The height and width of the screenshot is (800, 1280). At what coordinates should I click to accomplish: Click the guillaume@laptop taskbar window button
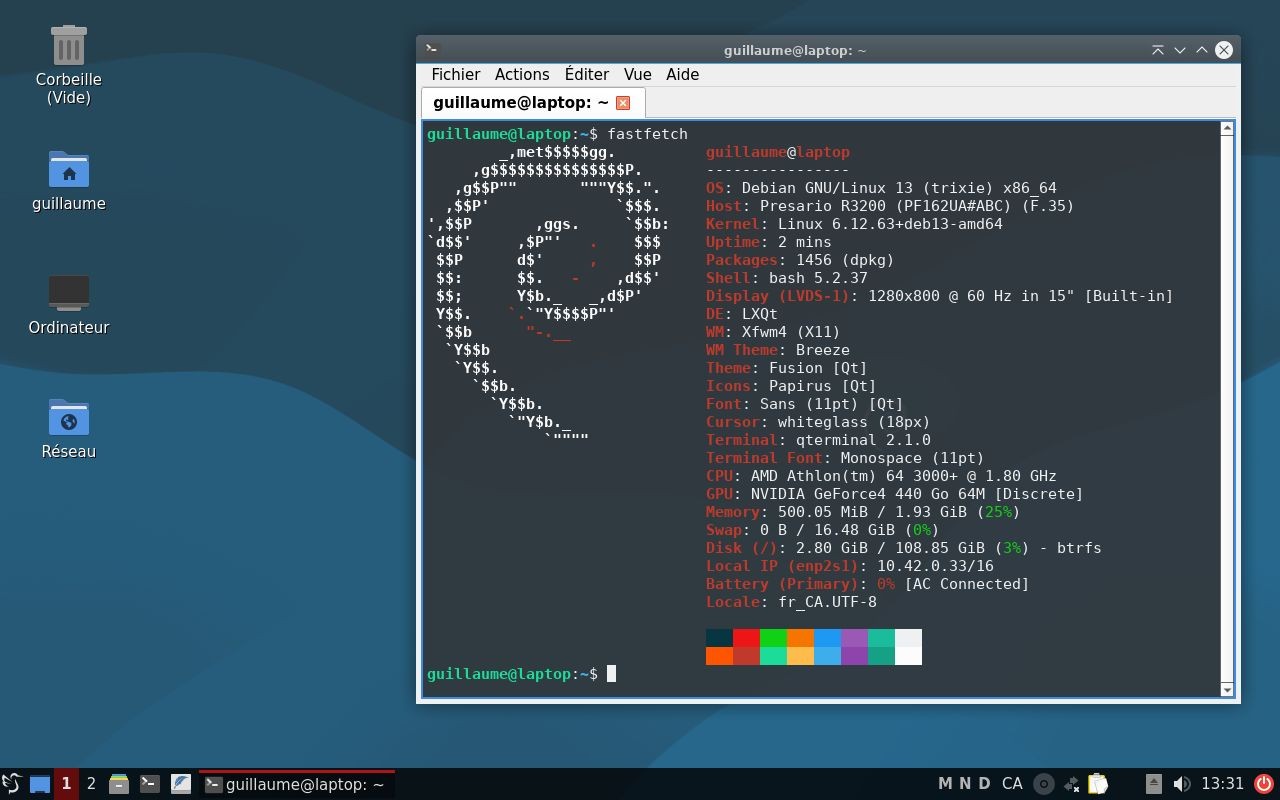pyautogui.click(x=296, y=785)
